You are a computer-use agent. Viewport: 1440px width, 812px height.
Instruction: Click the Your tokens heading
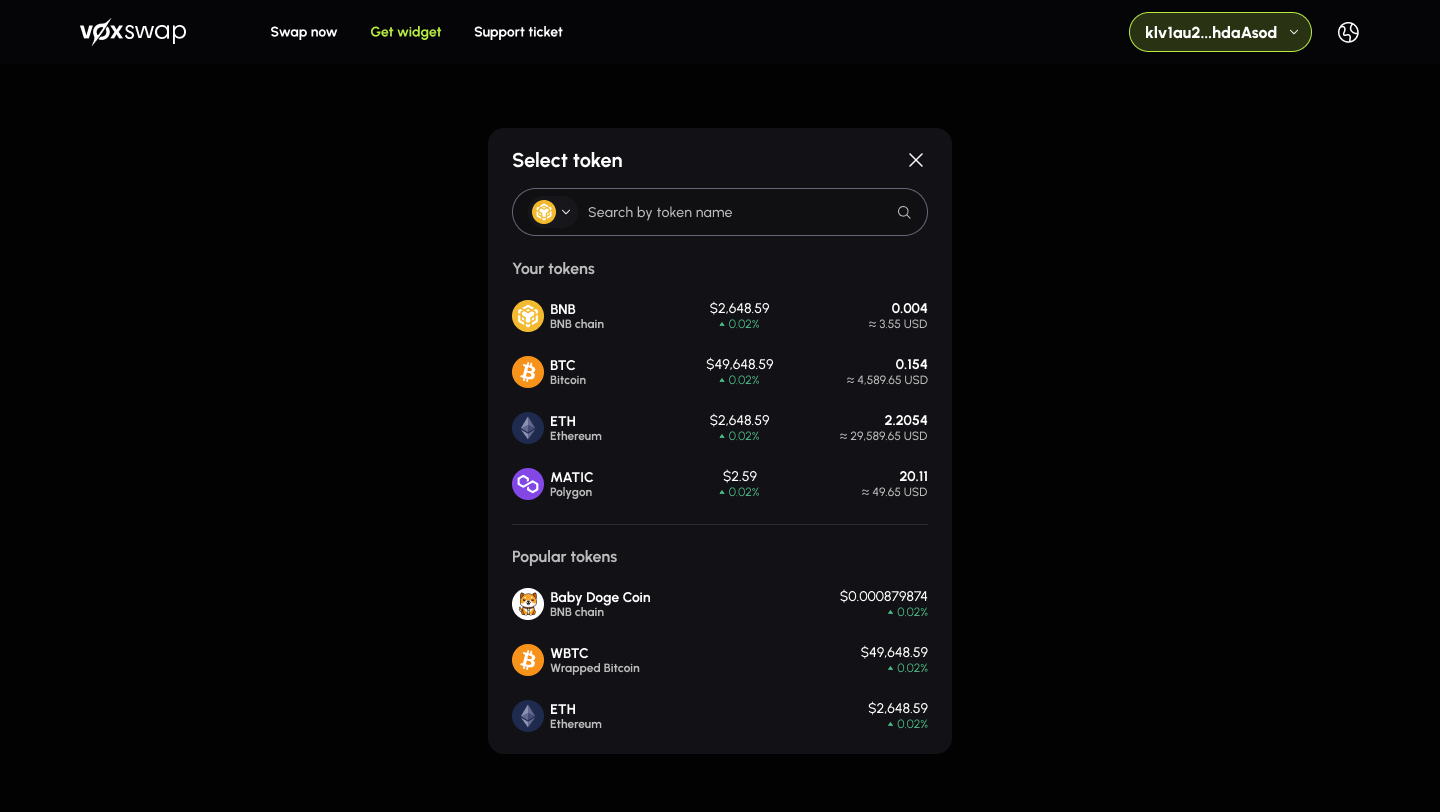point(553,268)
